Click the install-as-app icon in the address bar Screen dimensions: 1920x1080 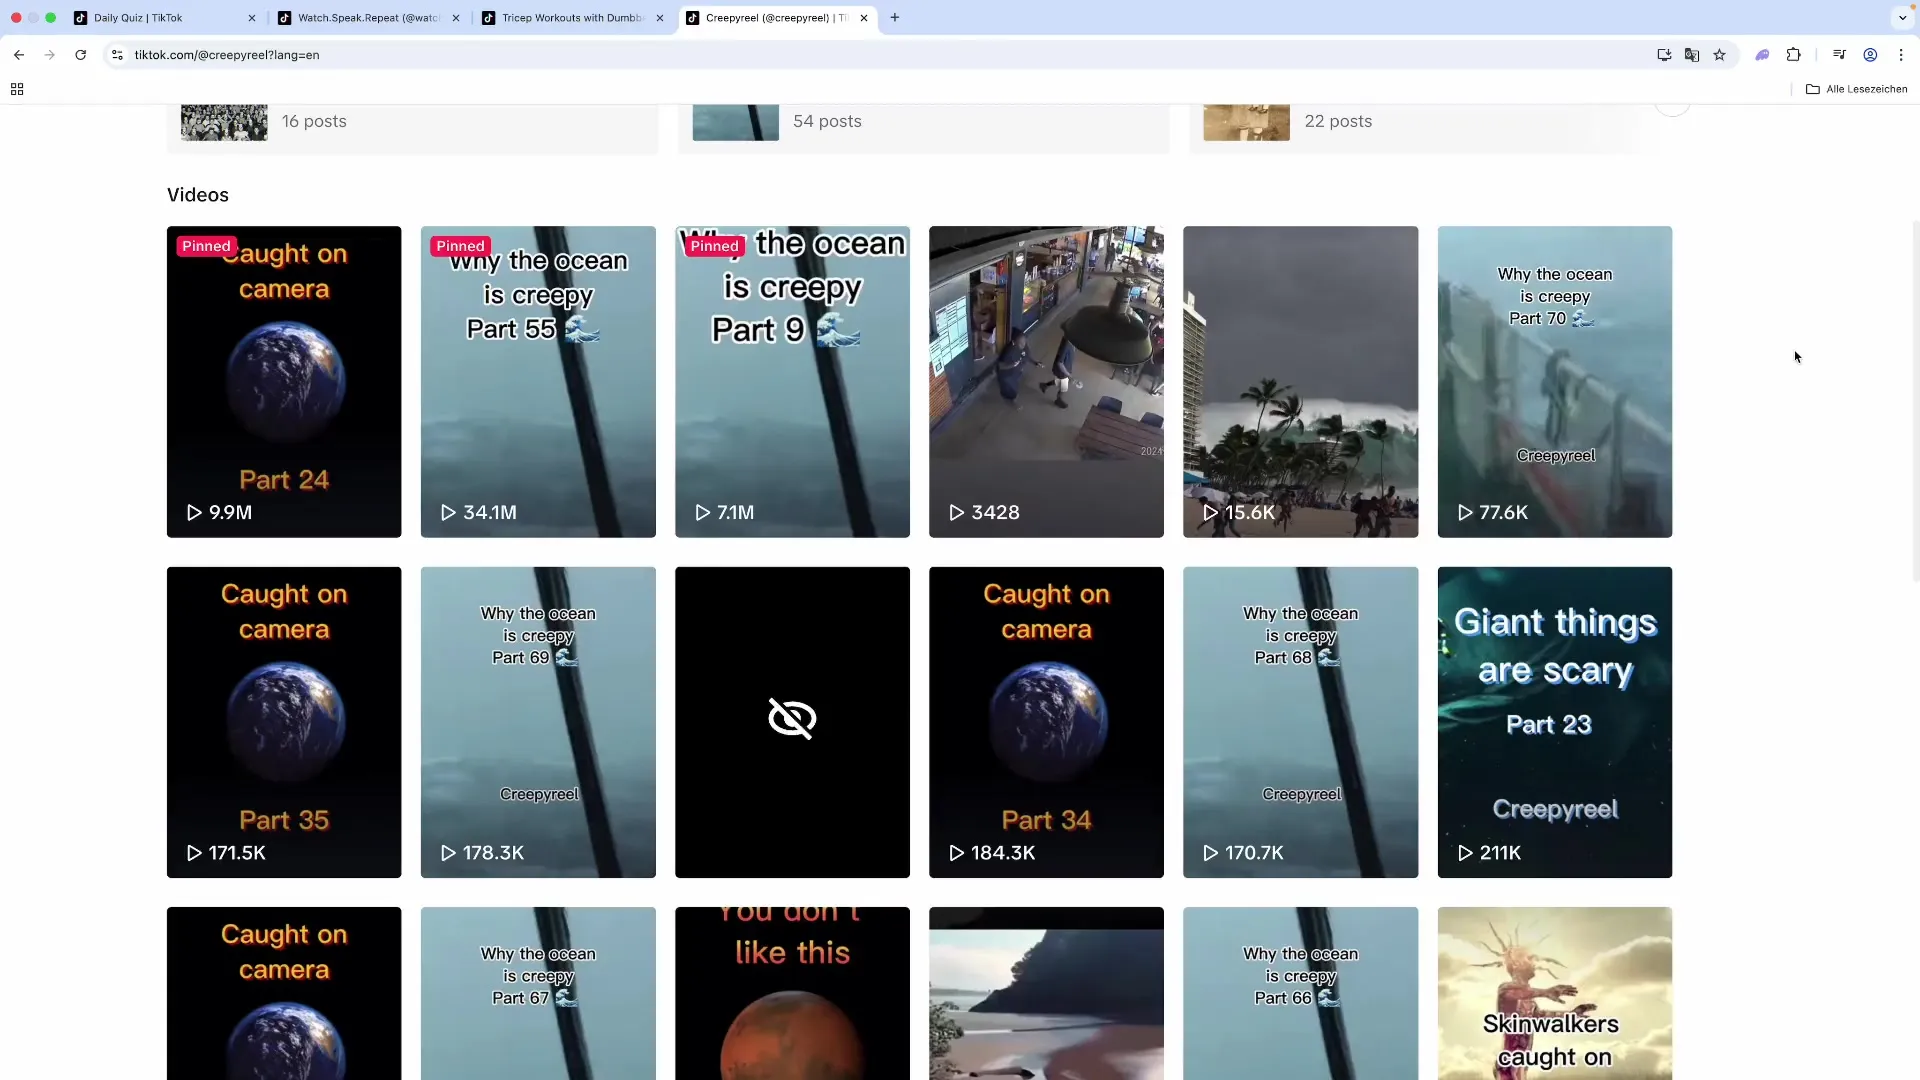[1664, 55]
